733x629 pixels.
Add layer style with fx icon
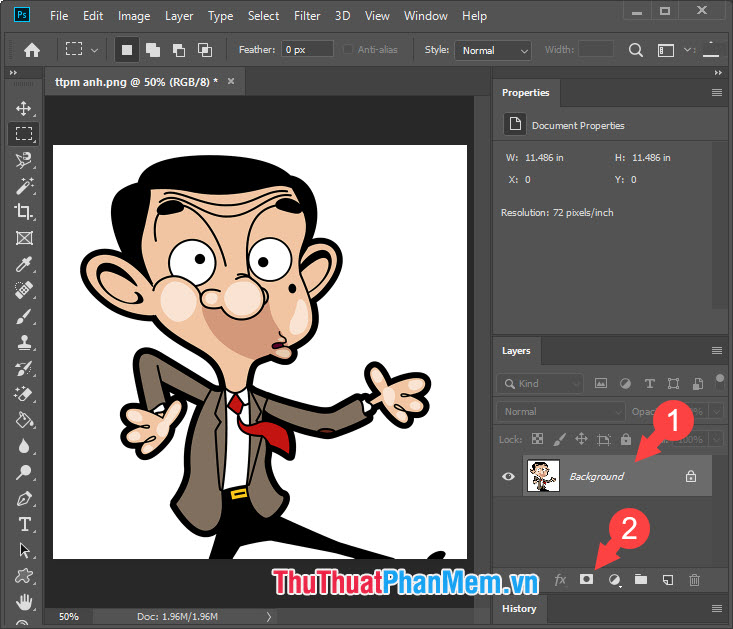click(x=560, y=580)
